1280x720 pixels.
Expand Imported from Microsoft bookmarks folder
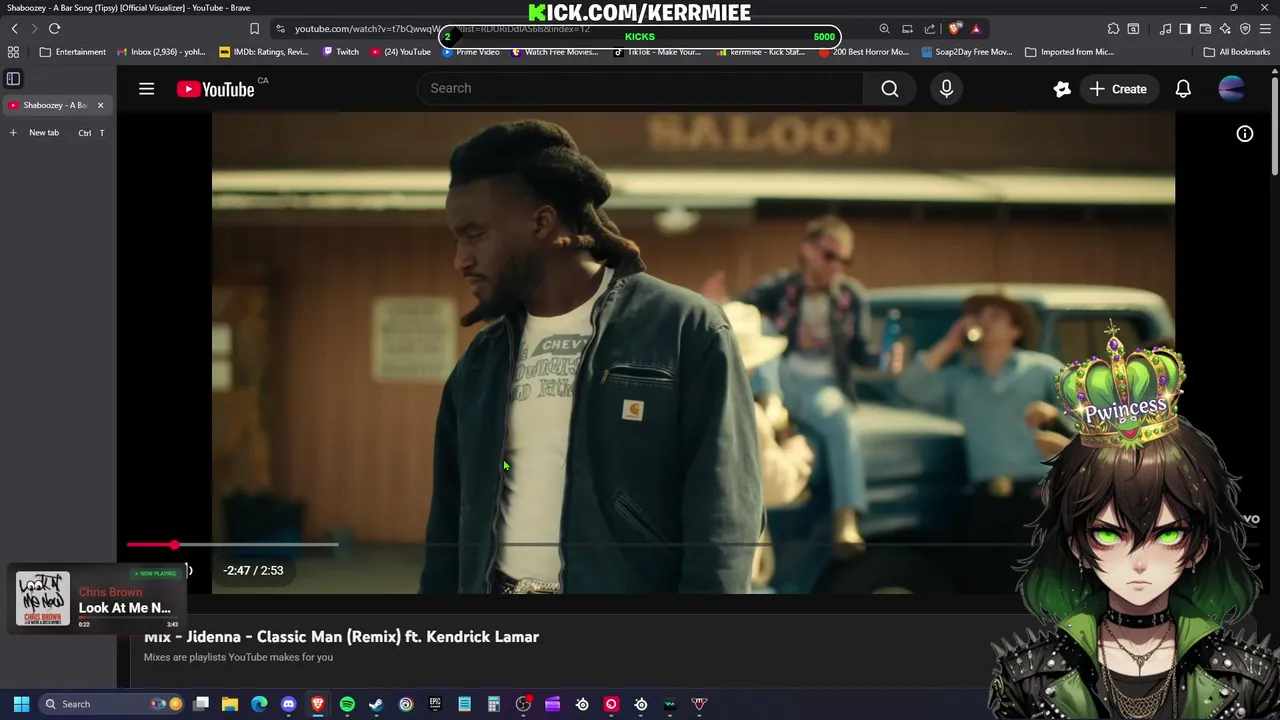1069,52
